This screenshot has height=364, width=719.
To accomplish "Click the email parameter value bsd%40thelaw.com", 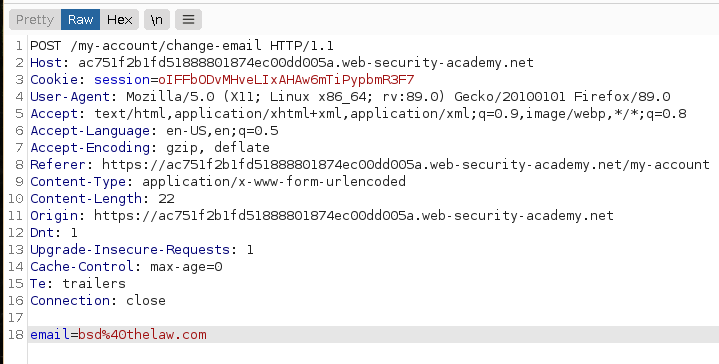I will click(x=142, y=335).
